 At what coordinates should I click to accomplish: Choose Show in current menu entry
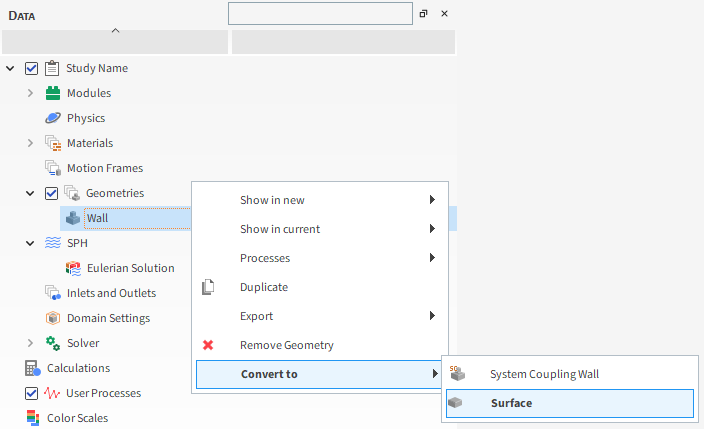320,229
